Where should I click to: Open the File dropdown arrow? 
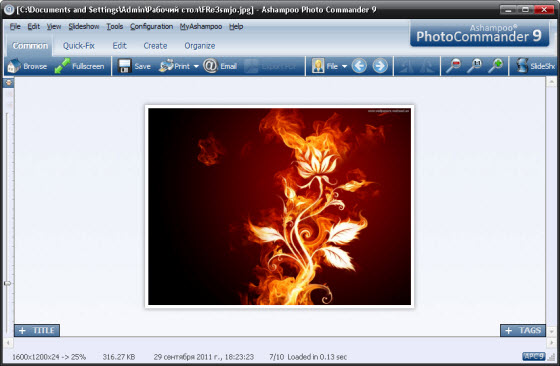point(344,66)
